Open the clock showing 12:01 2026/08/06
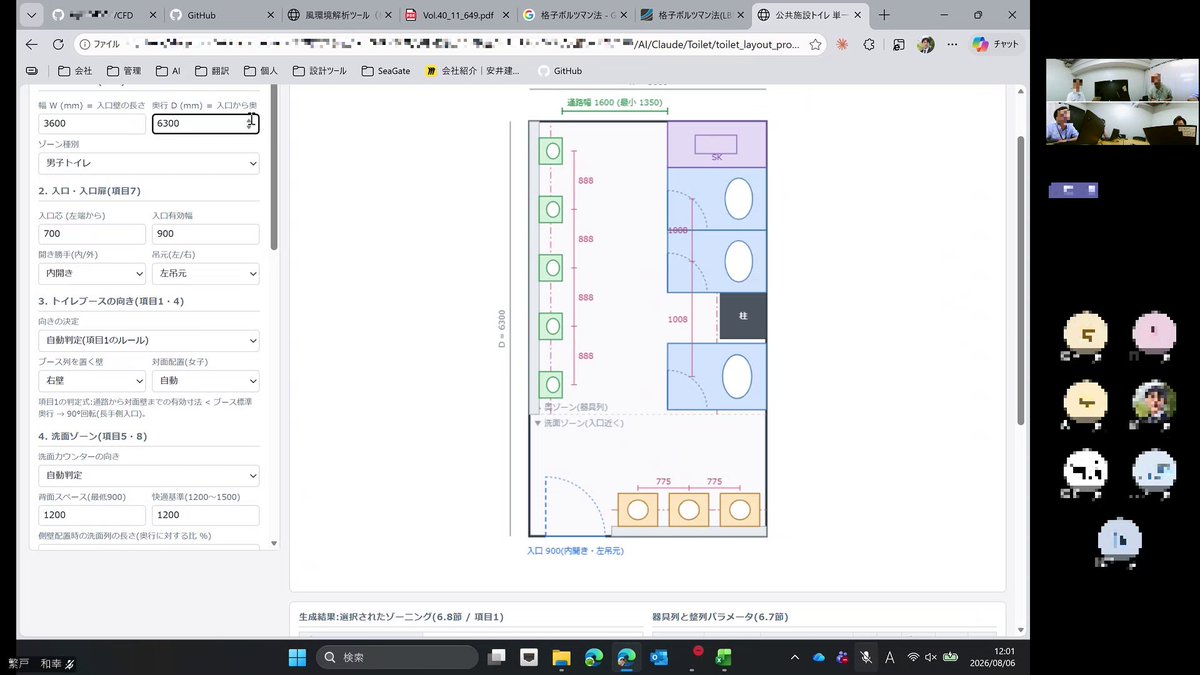 click(990, 657)
